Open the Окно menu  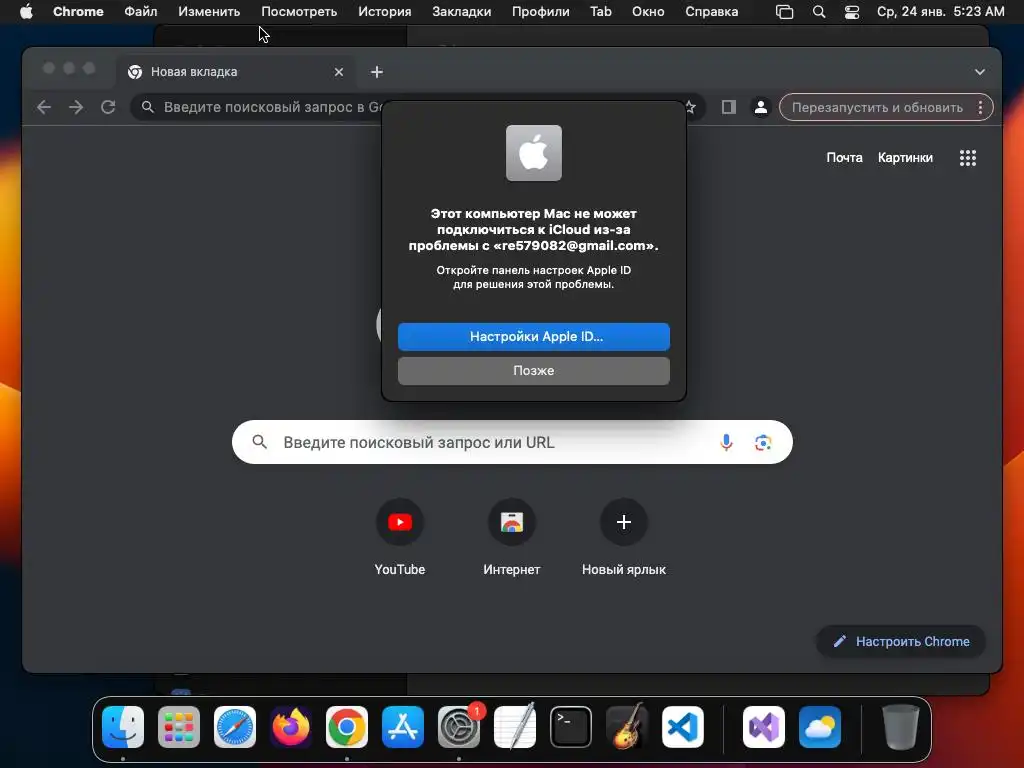click(x=648, y=12)
